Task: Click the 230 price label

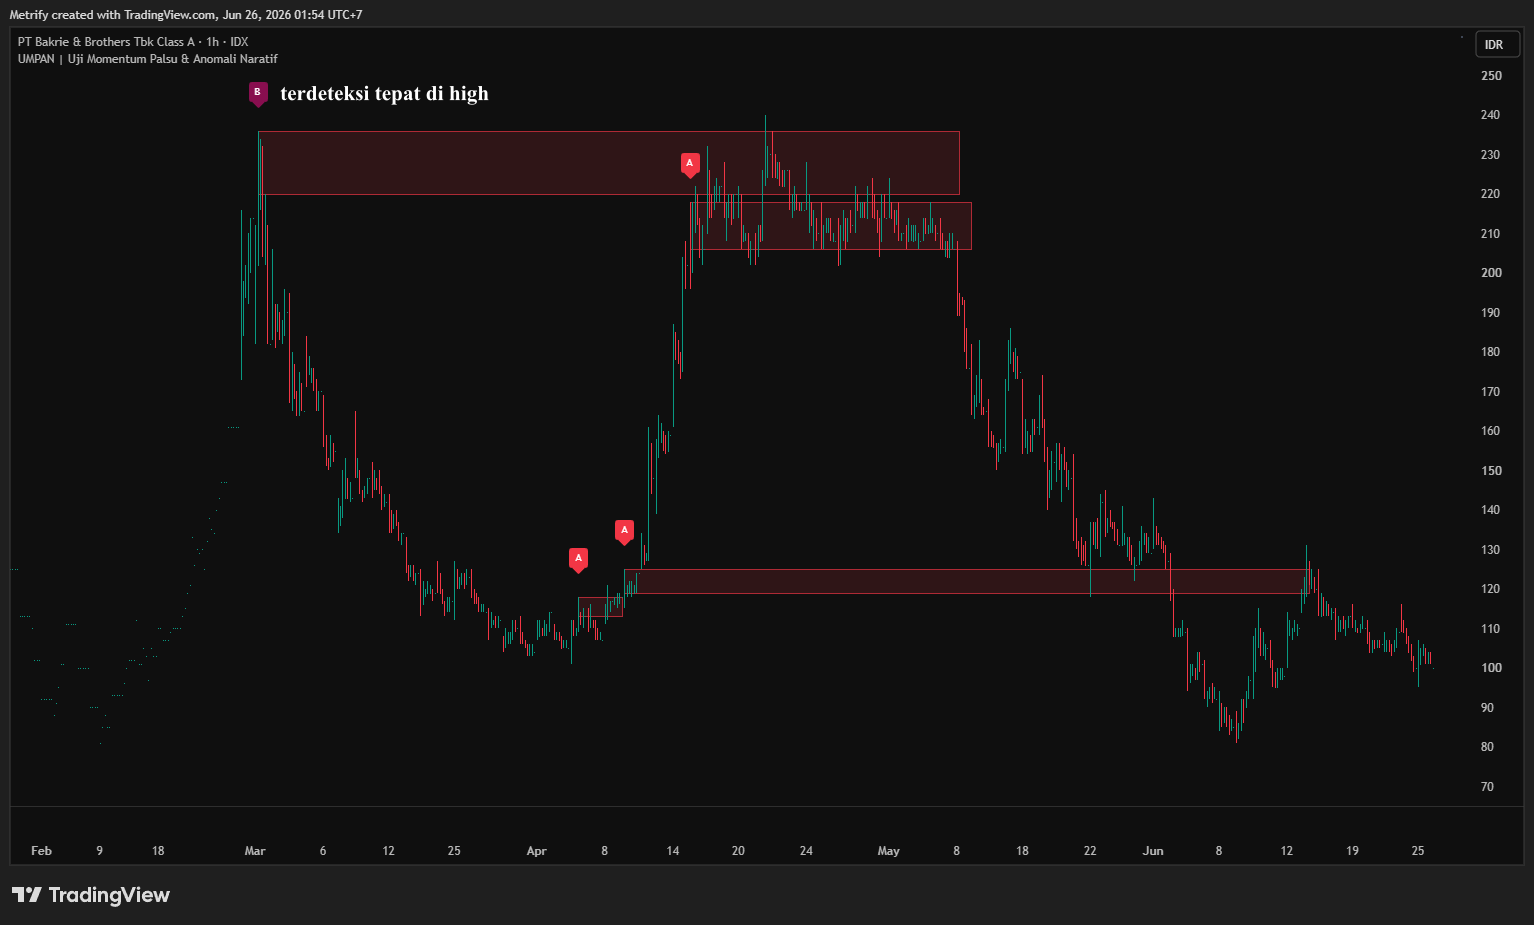Action: (1490, 155)
